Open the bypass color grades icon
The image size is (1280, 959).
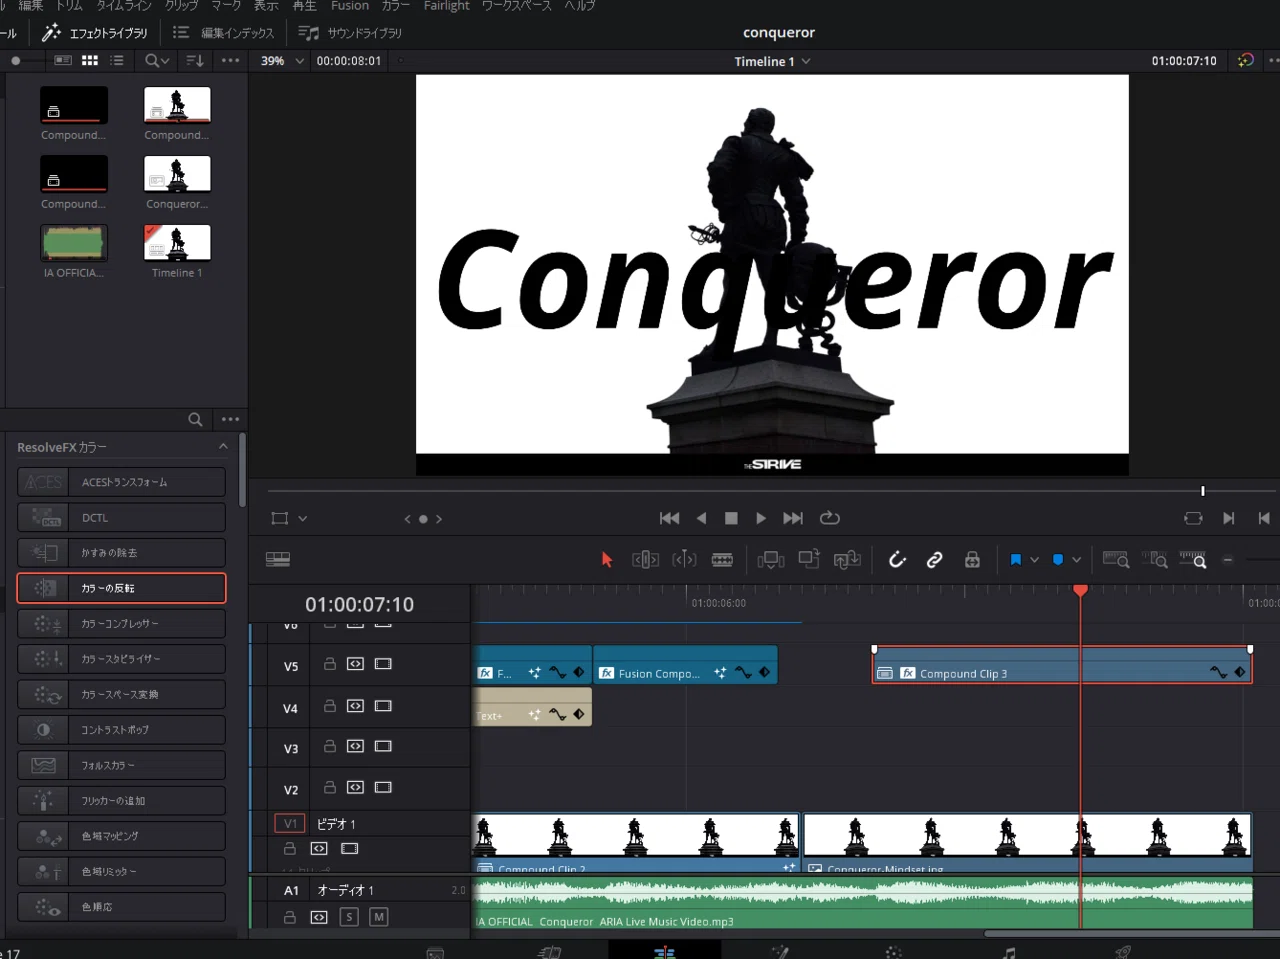(x=1245, y=60)
